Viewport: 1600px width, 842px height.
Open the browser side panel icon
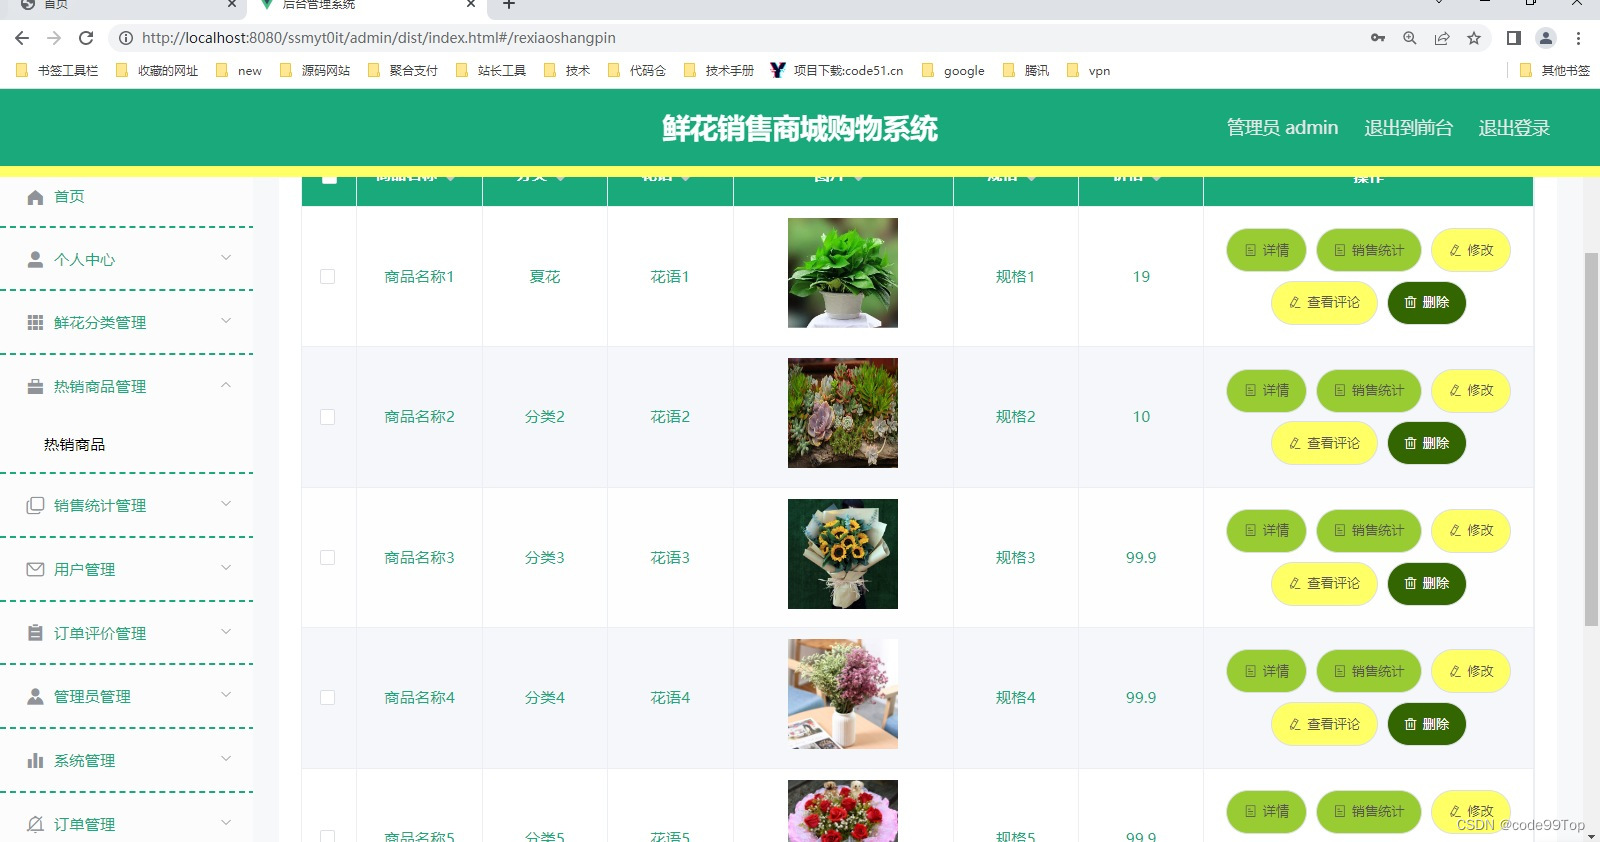click(x=1514, y=38)
